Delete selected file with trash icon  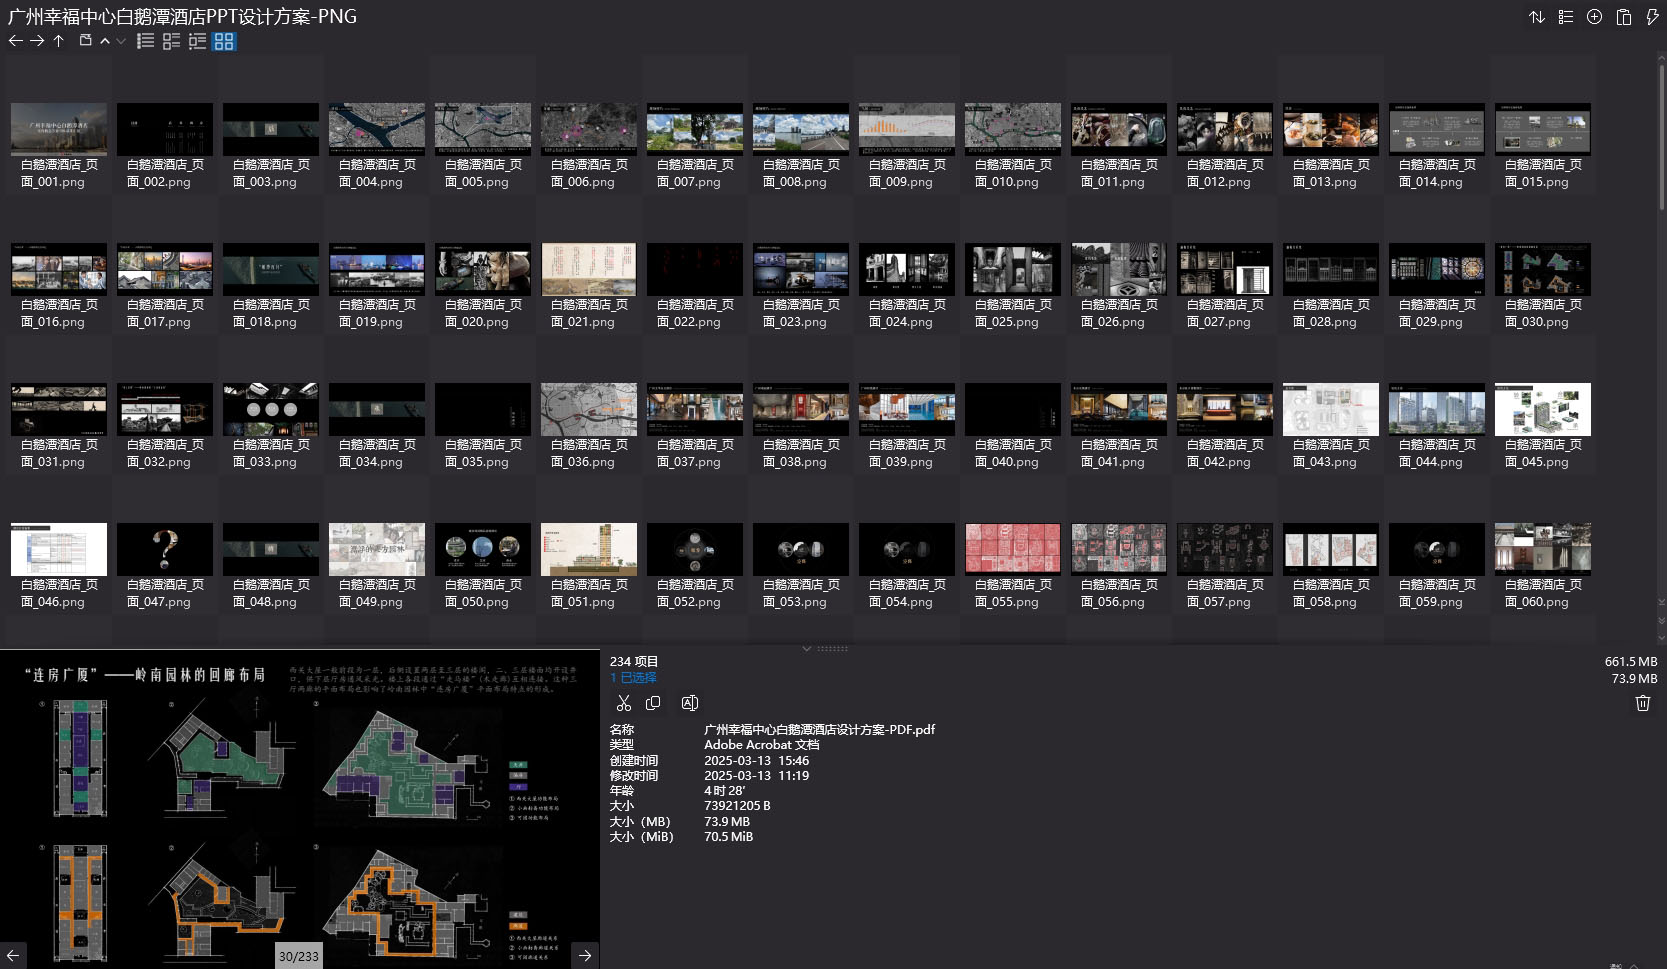pyautogui.click(x=1642, y=703)
